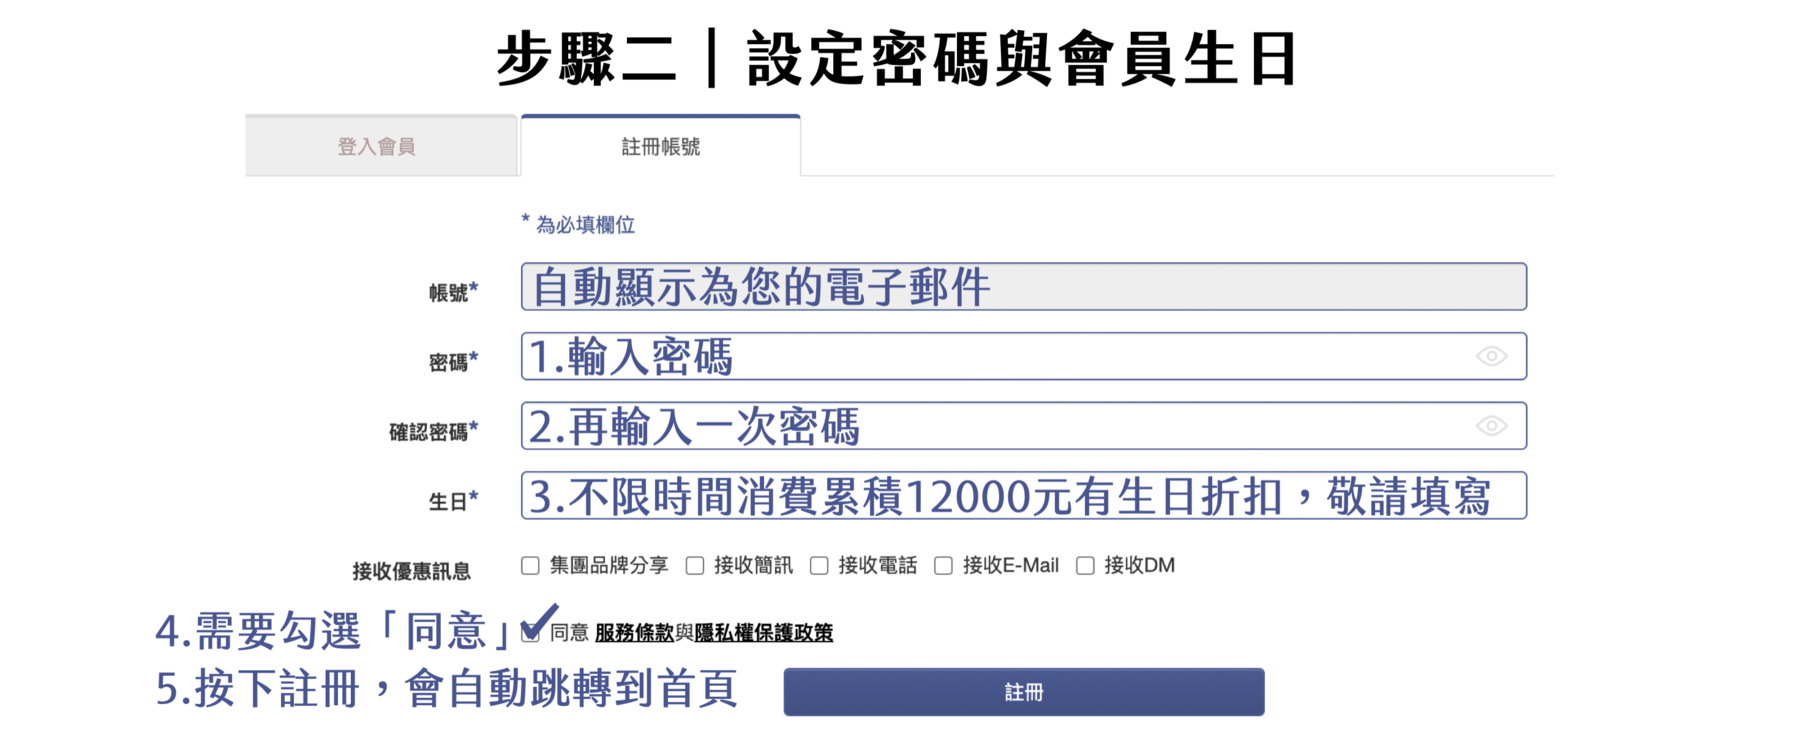The width and height of the screenshot is (1800, 742).
Task: Focus the 密碼 password input field
Action: click(1024, 357)
